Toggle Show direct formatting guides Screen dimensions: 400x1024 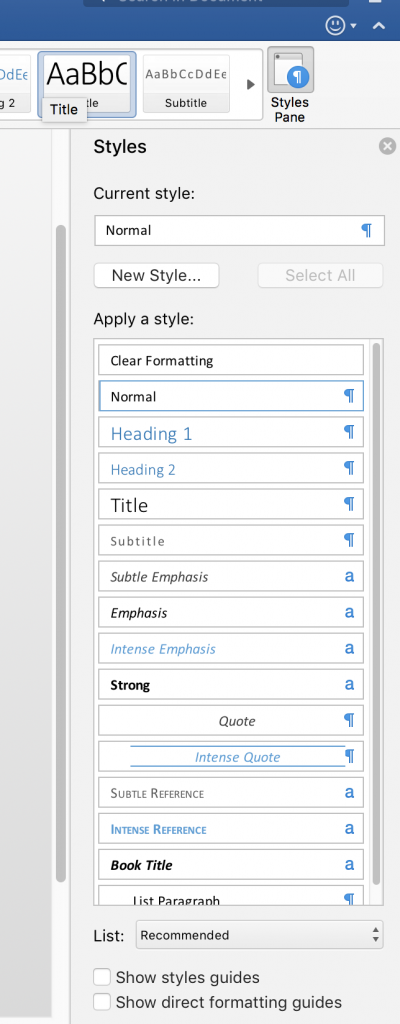[x=101, y=1002]
